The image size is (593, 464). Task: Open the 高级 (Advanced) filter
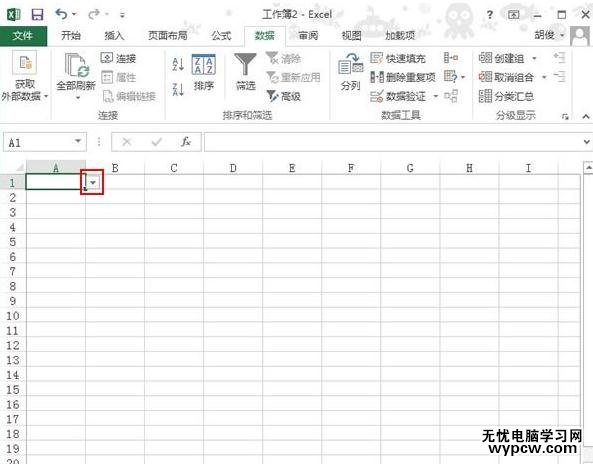click(x=284, y=96)
